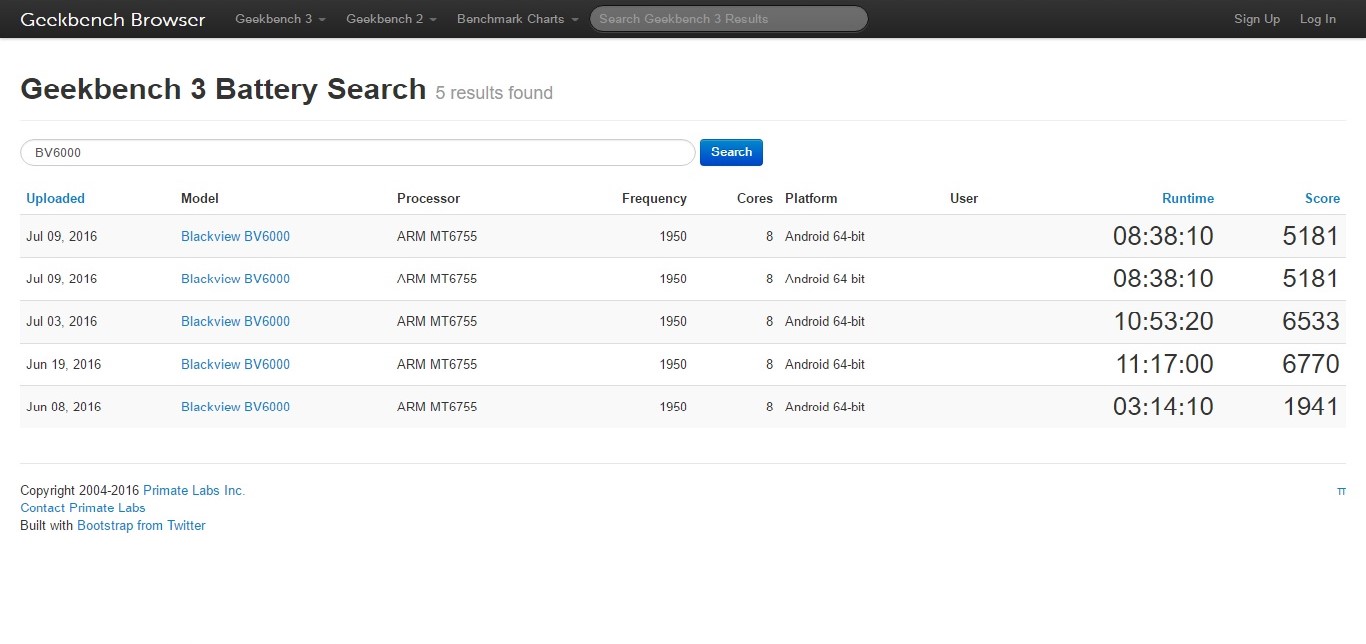Viewport: 1366px width, 644px height.
Task: Click the Cores column header
Action: click(x=755, y=198)
